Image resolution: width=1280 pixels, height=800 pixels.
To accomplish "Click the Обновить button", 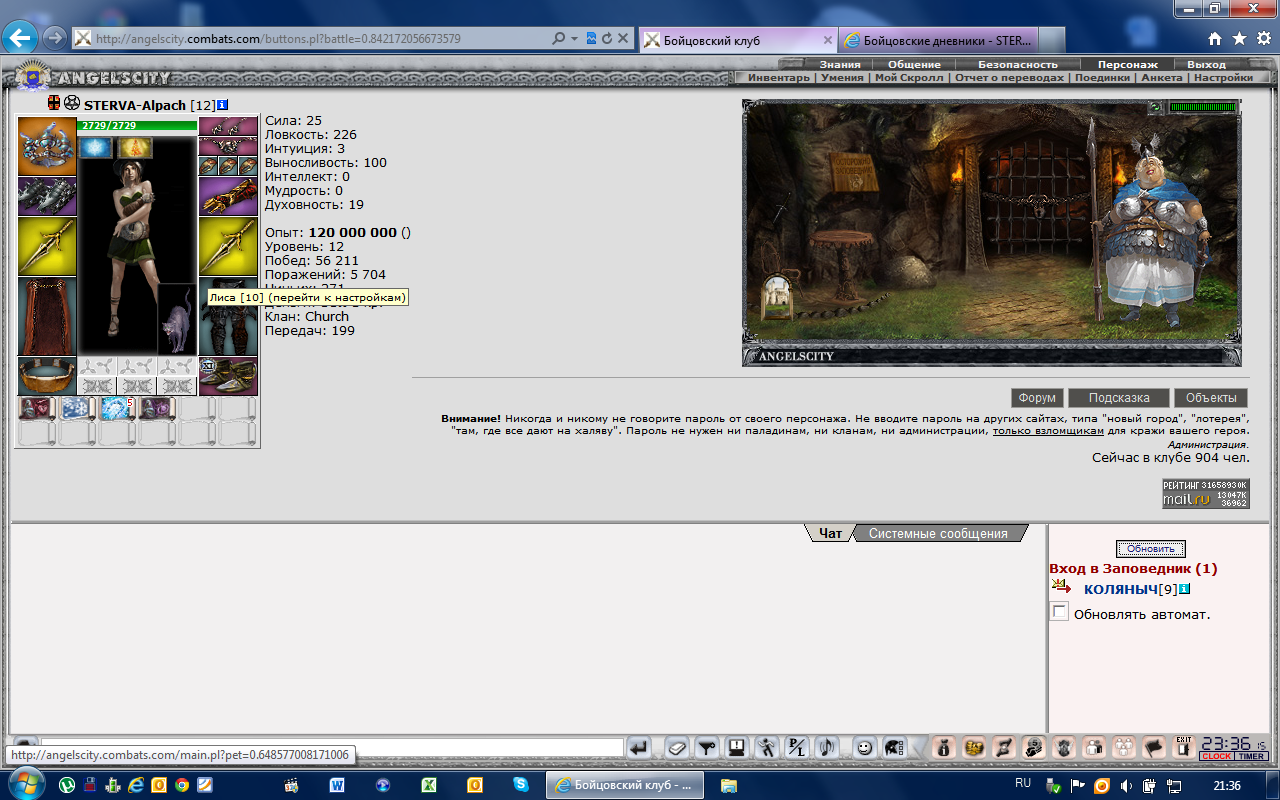I will click(1151, 549).
